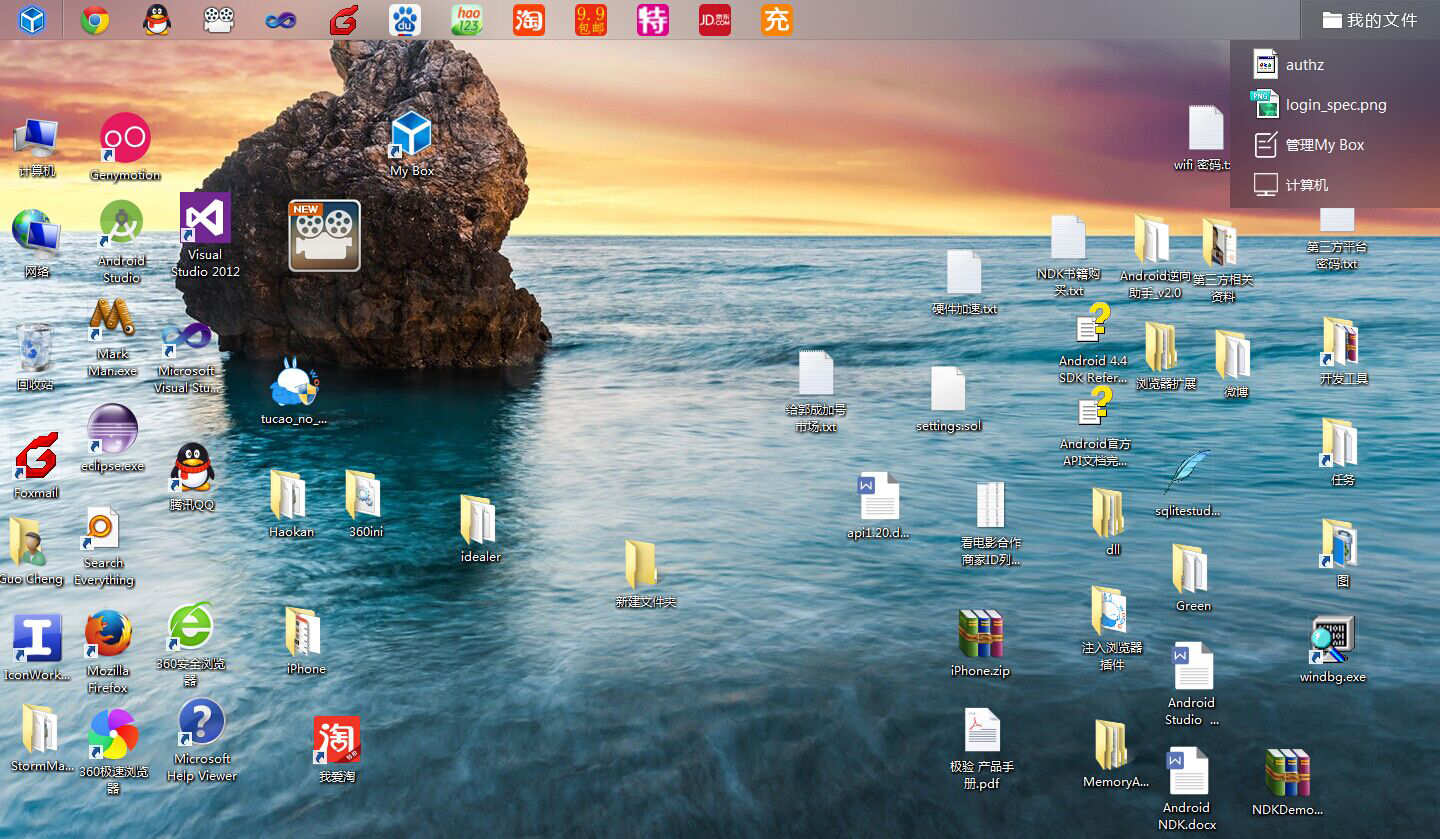Select api1.20.d... Word document

(x=878, y=506)
